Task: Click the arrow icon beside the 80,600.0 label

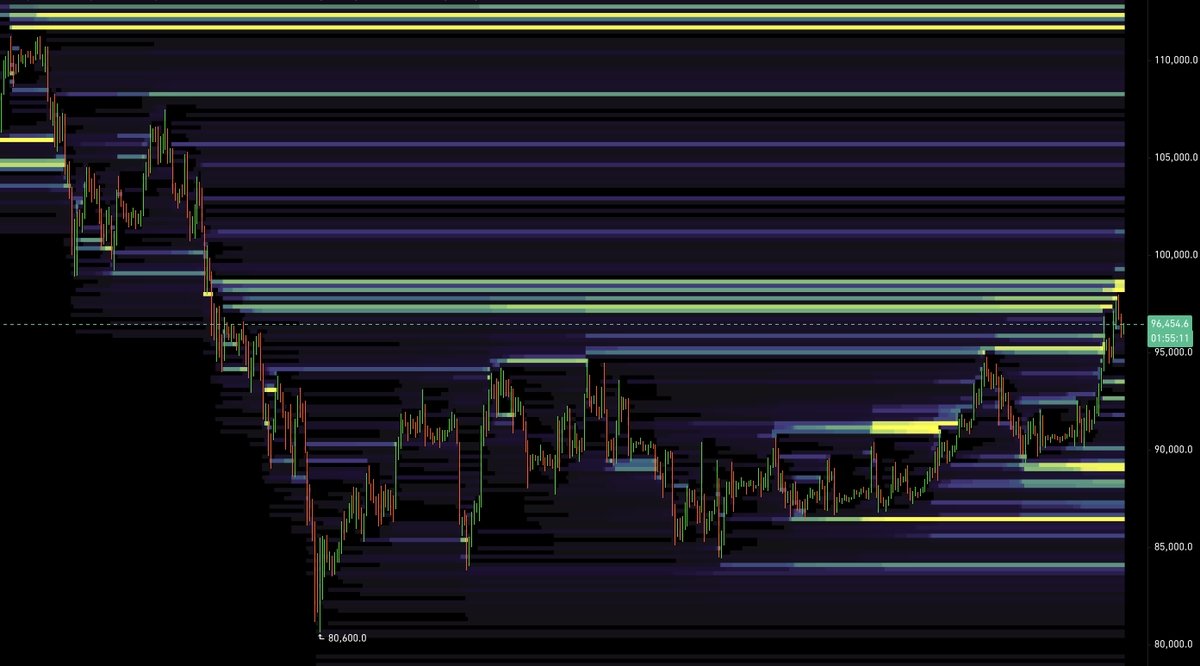Action: pyautogui.click(x=320, y=635)
